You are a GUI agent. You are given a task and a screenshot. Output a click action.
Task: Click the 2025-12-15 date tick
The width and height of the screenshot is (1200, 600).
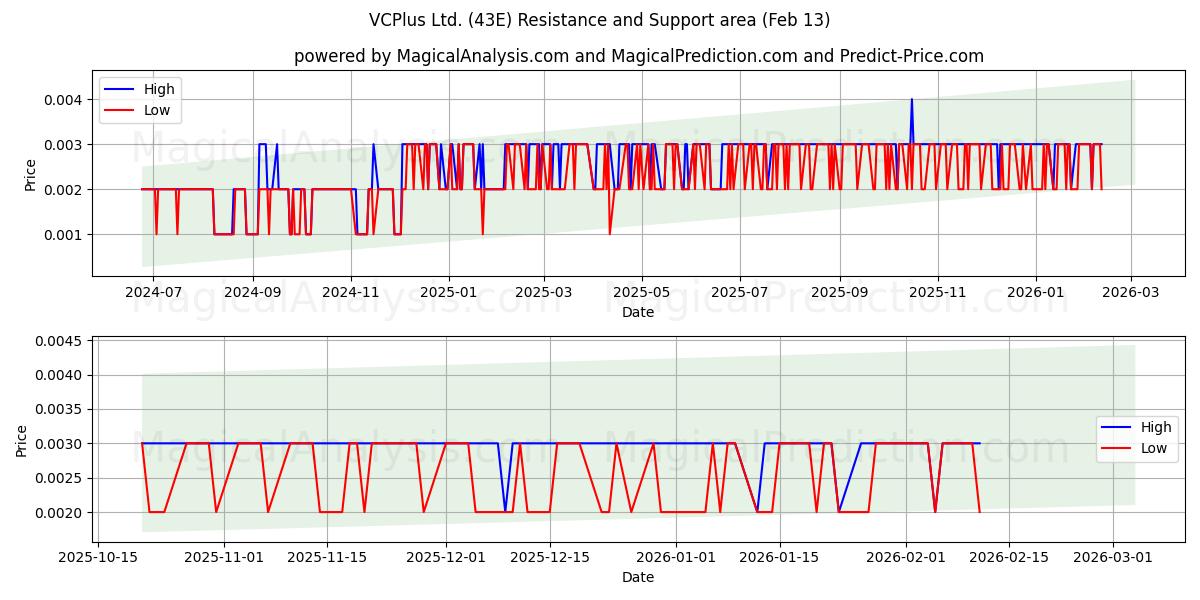pos(550,558)
